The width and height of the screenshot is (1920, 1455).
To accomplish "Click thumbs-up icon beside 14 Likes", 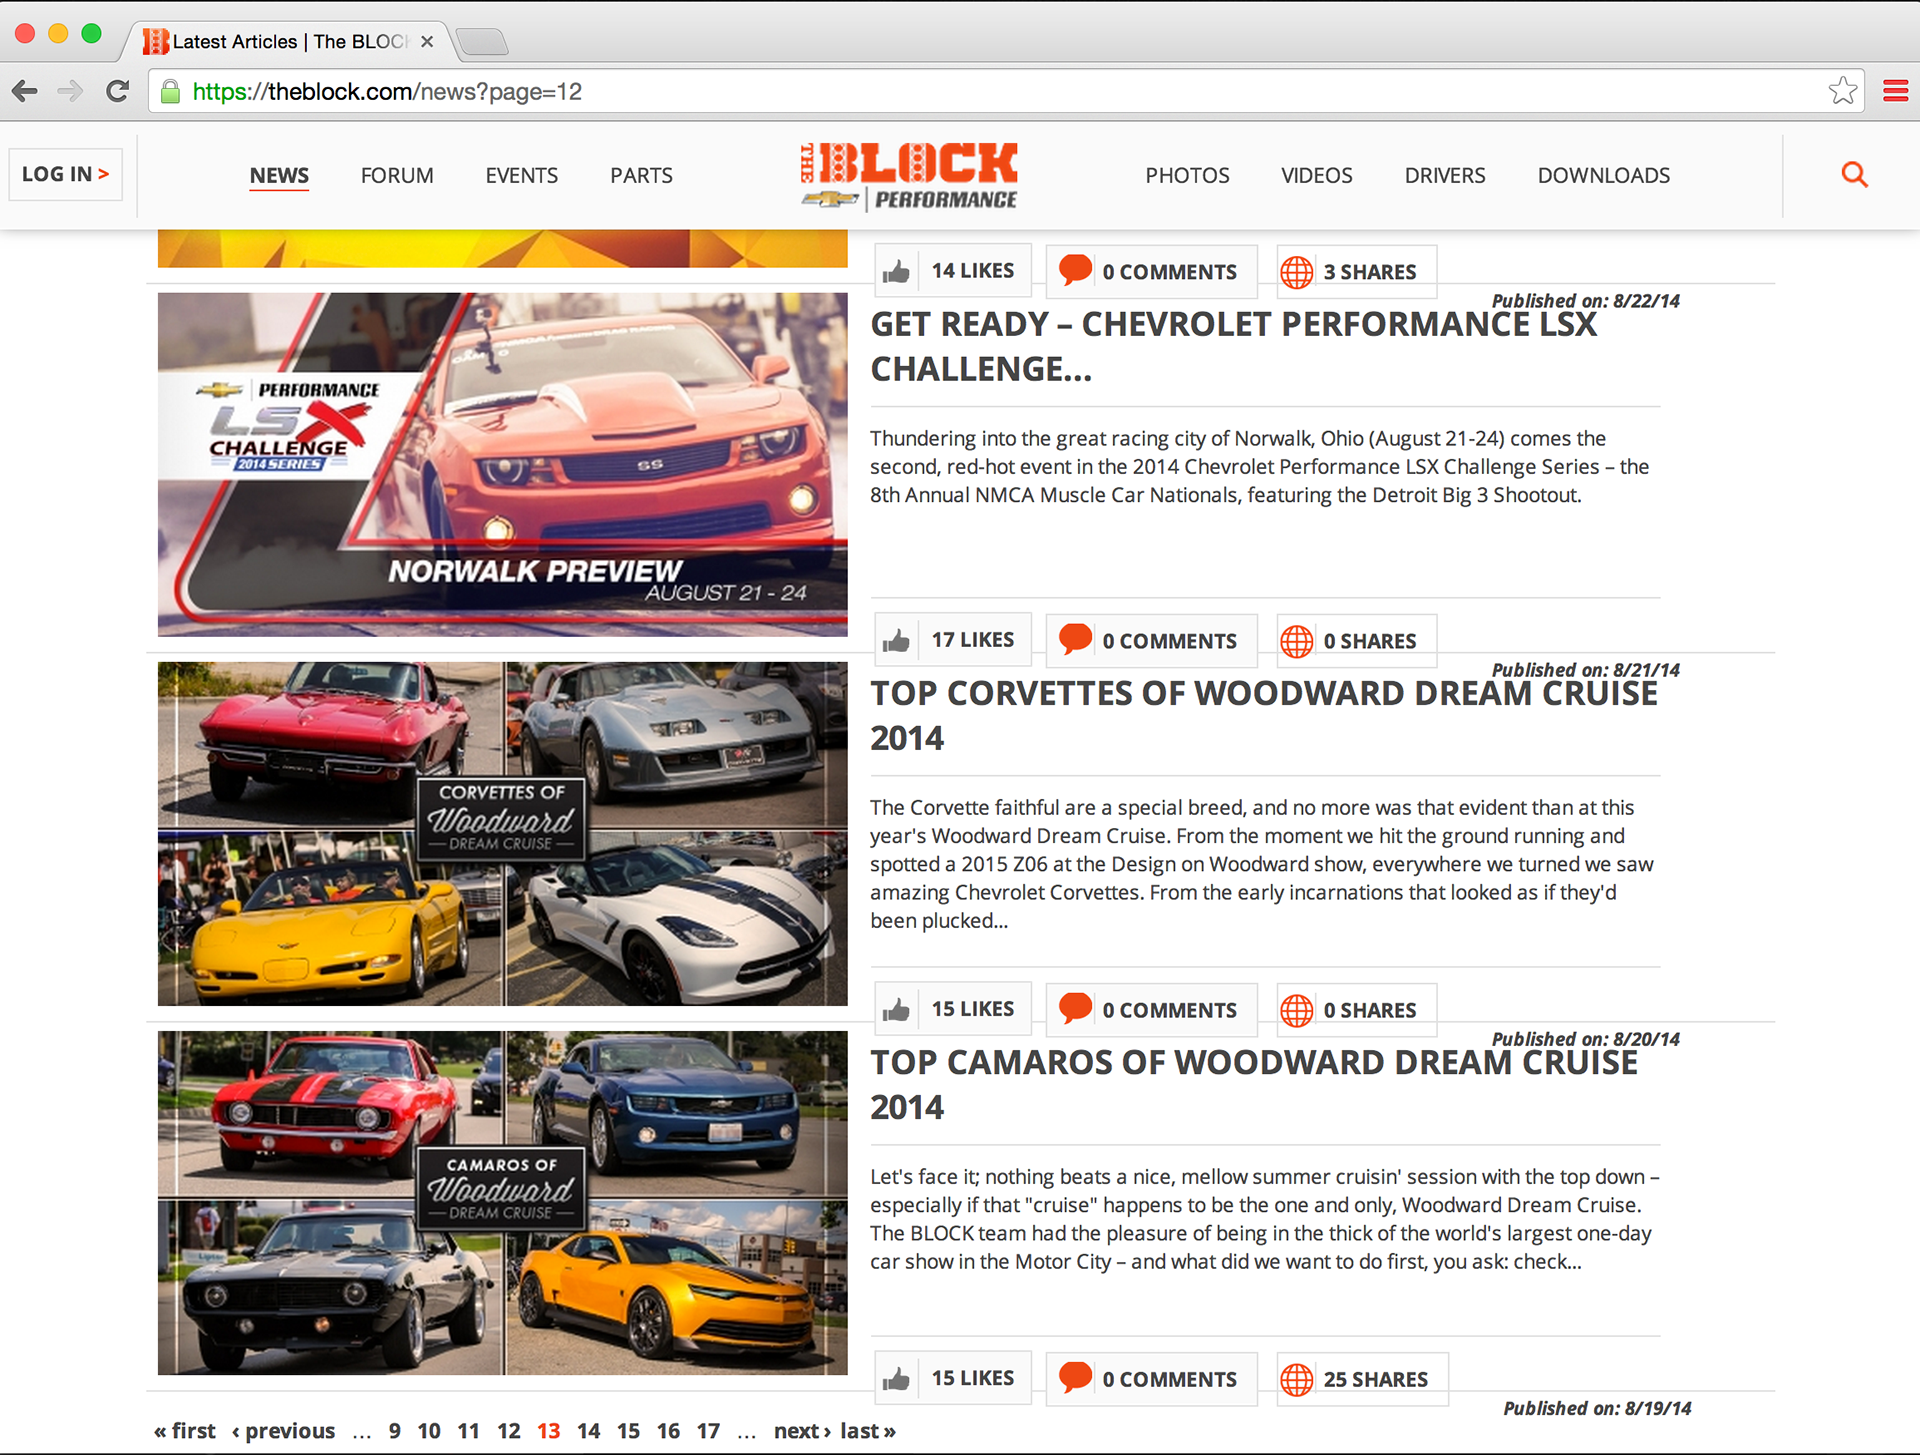I will pyautogui.click(x=897, y=271).
